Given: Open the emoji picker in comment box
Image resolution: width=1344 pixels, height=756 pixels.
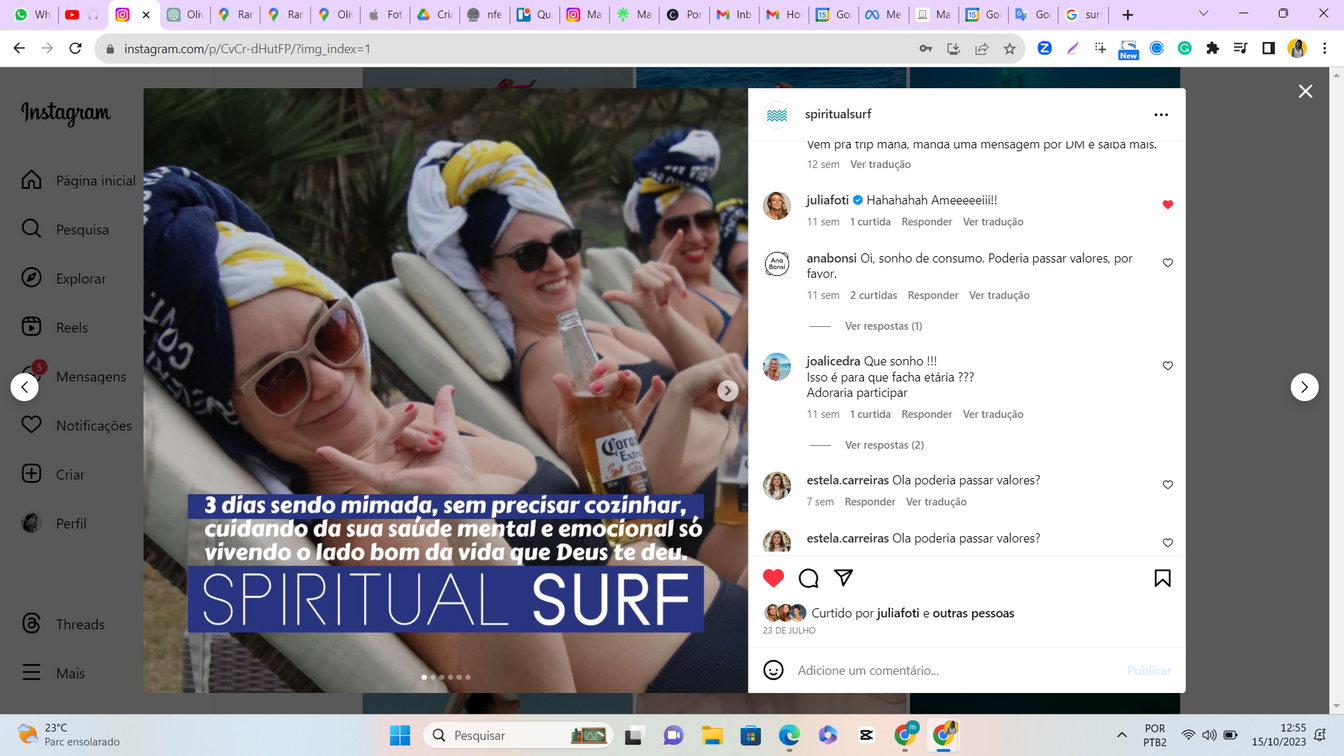Looking at the screenshot, I should pyautogui.click(x=773, y=670).
